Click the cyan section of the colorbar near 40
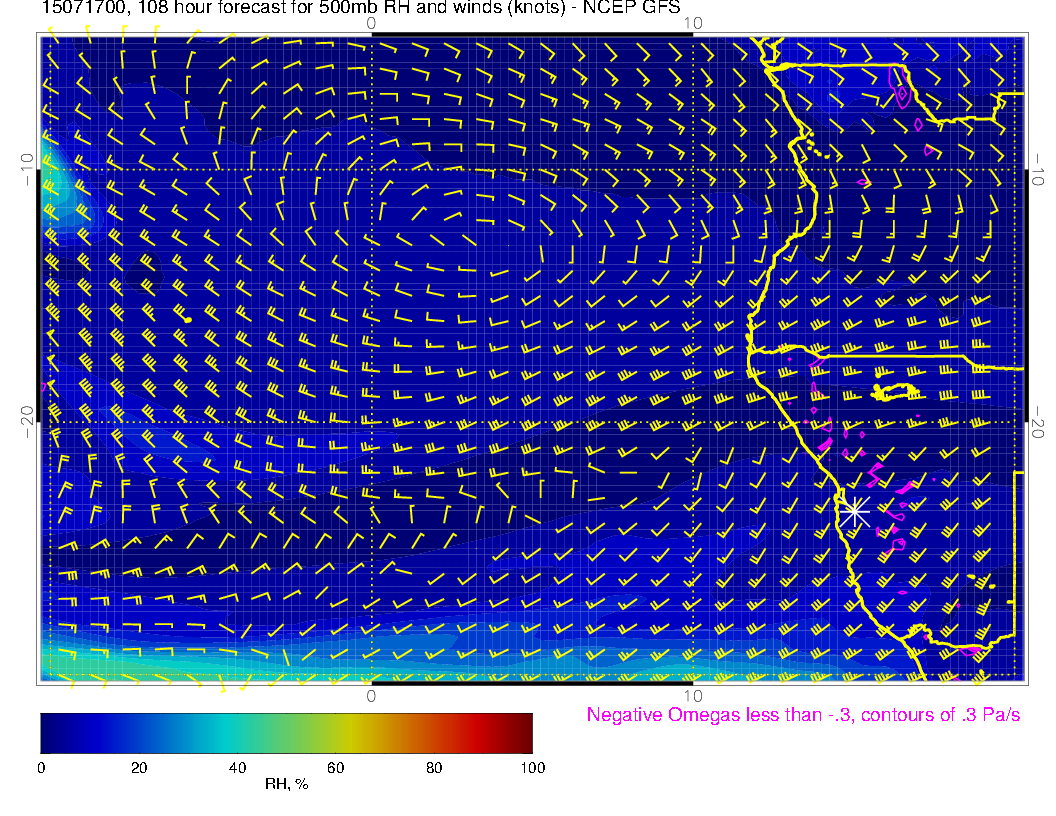This screenshot has height=816, width=1056. (x=237, y=732)
